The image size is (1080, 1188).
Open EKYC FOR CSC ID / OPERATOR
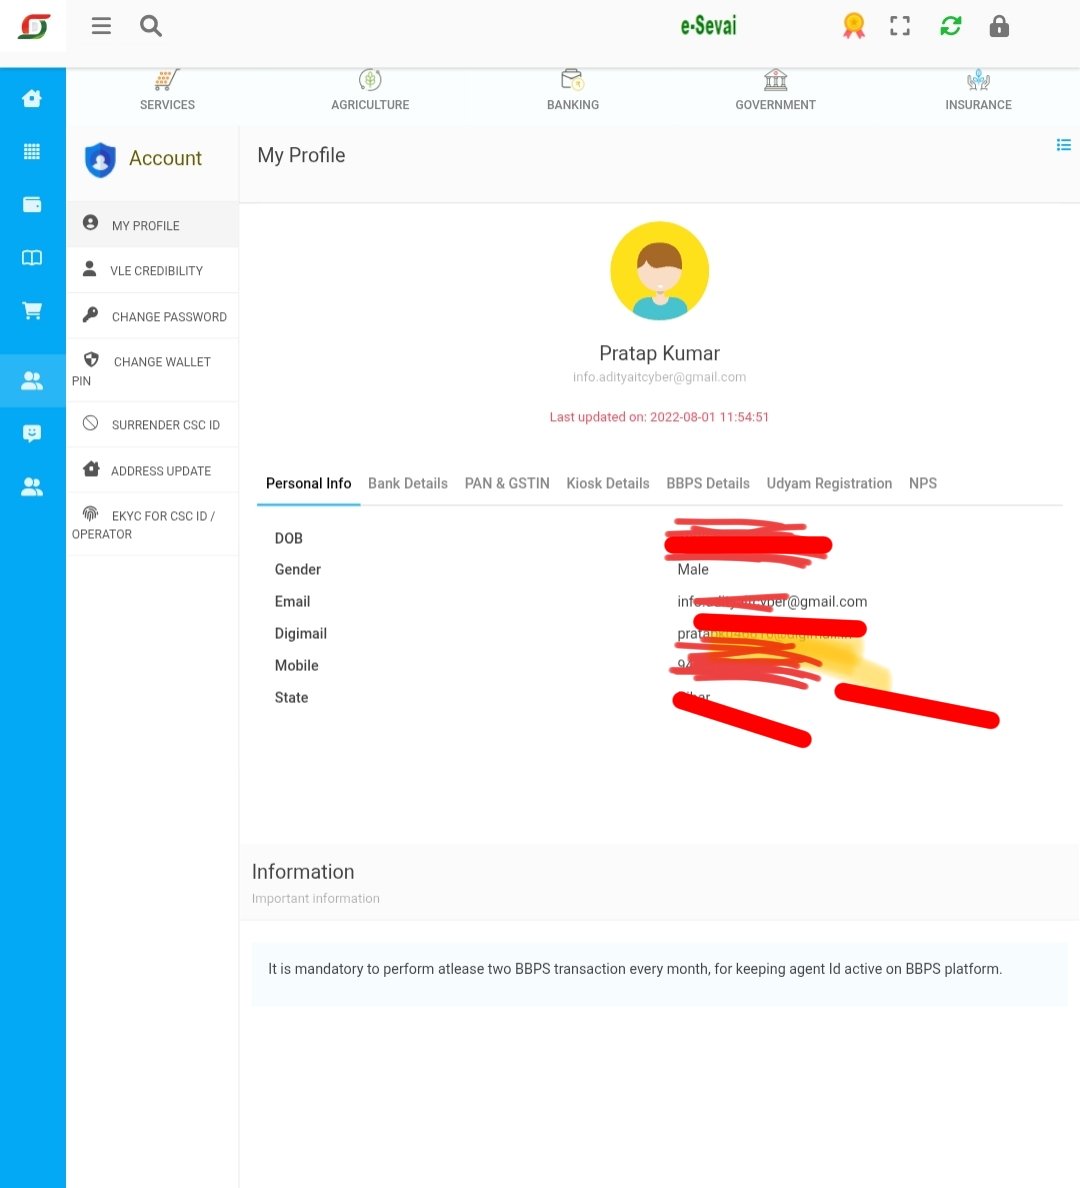tap(152, 524)
